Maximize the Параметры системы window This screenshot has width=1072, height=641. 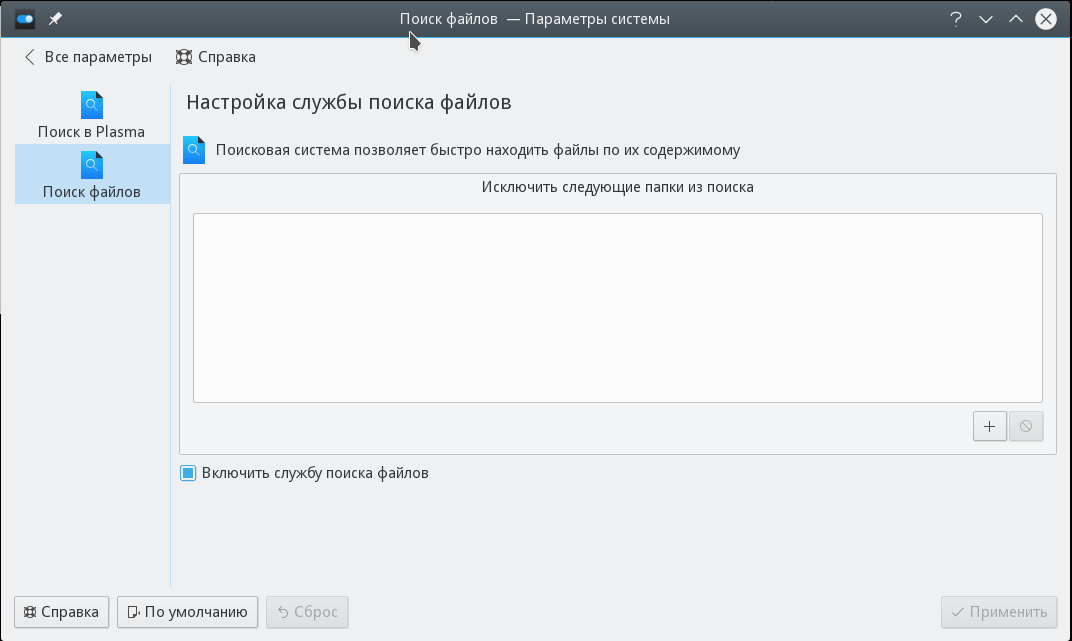(1016, 19)
